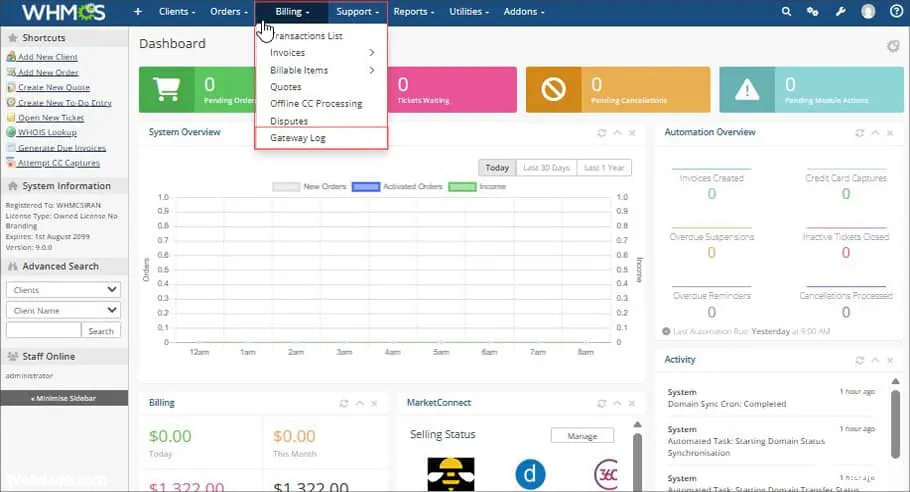910x492 pixels.
Task: Click Create New Quote shortcut
Action: (53, 87)
